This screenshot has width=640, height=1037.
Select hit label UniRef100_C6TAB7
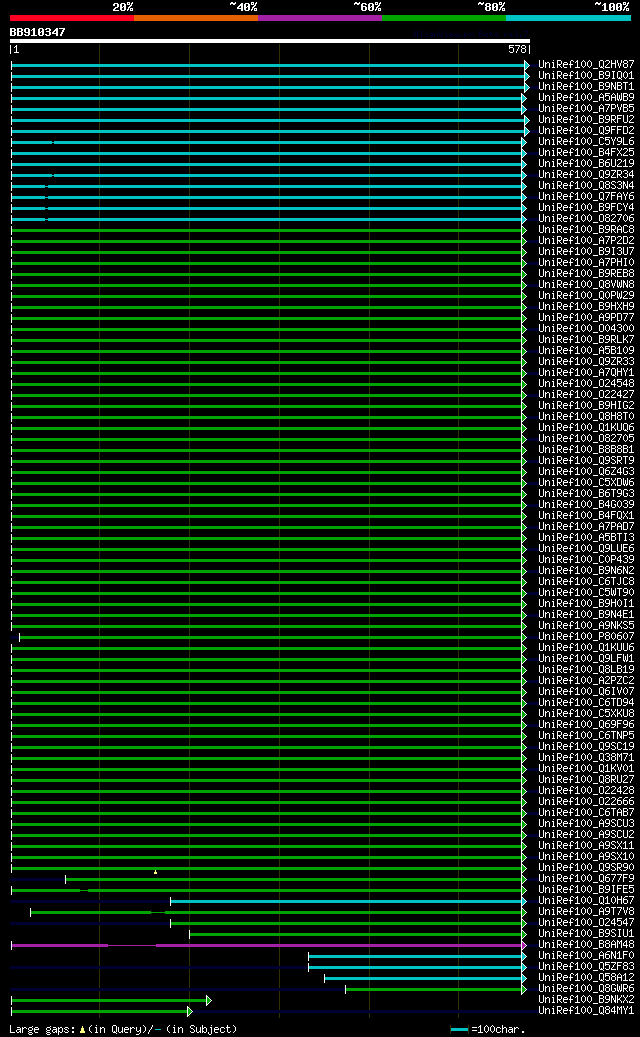click(586, 812)
